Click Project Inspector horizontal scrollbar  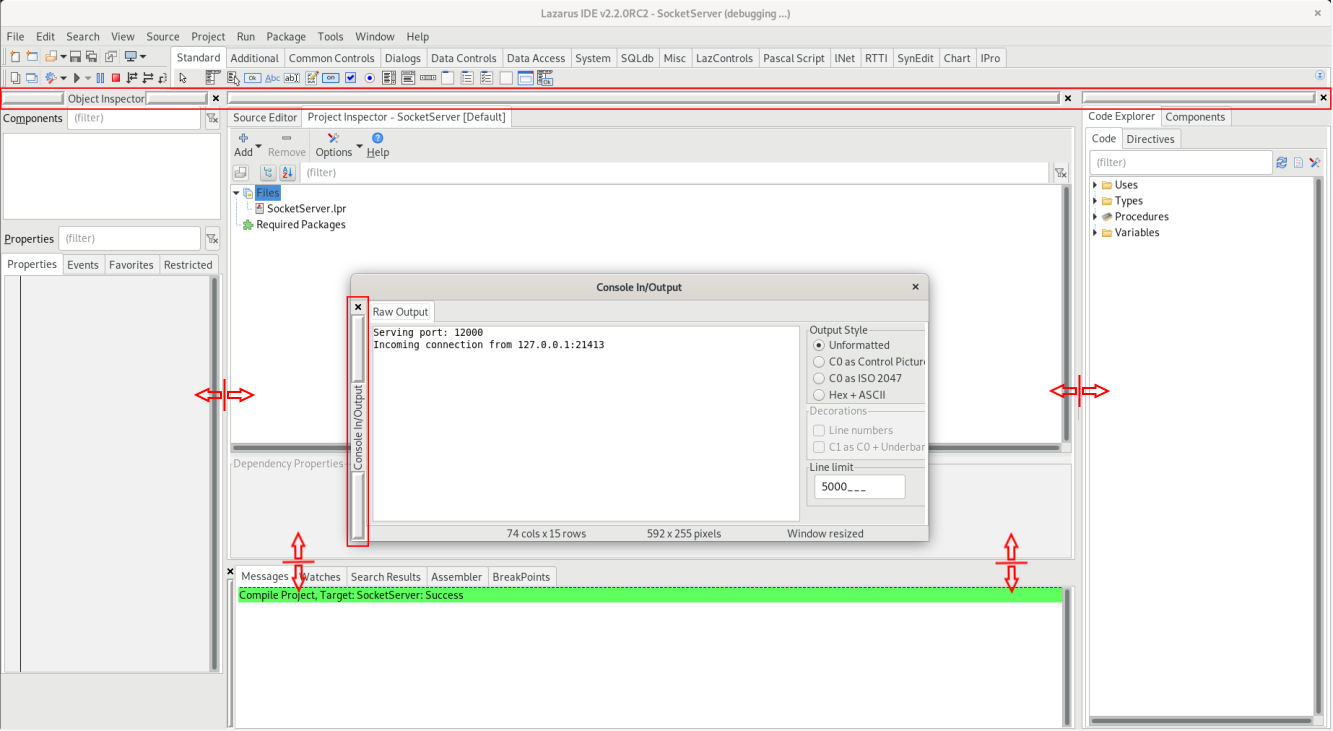click(645, 448)
